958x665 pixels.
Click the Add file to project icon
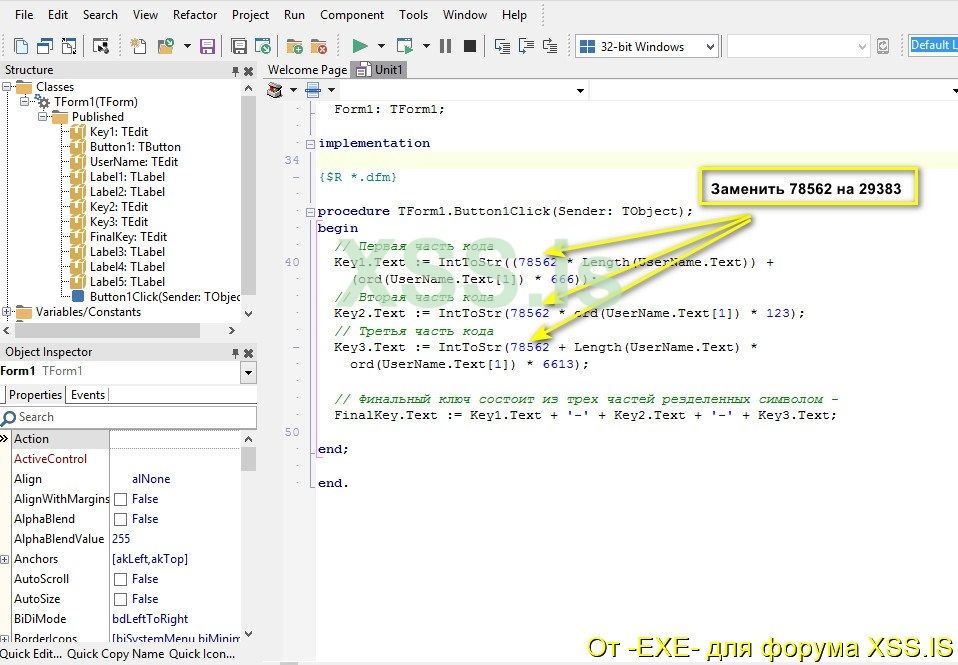click(294, 46)
